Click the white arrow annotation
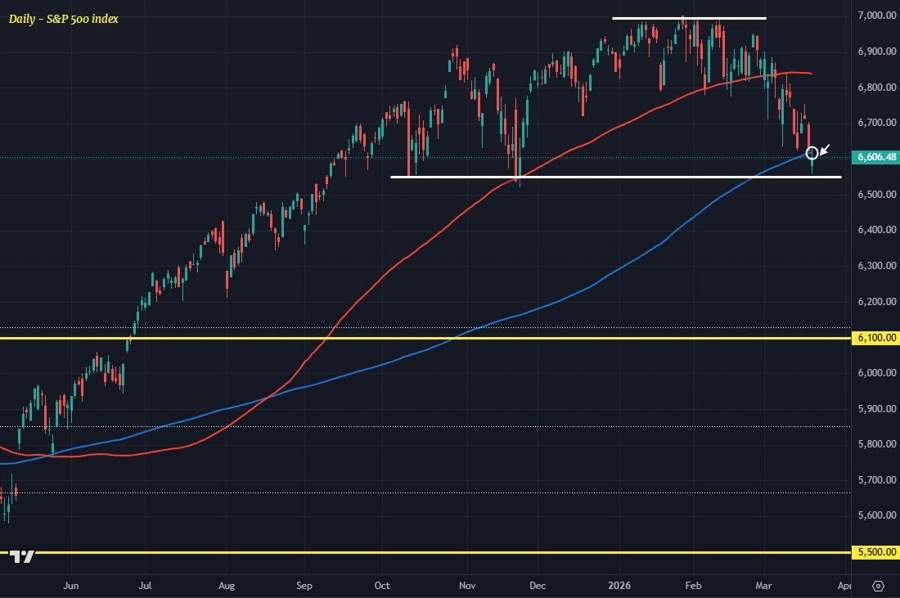900x598 pixels. coord(826,148)
